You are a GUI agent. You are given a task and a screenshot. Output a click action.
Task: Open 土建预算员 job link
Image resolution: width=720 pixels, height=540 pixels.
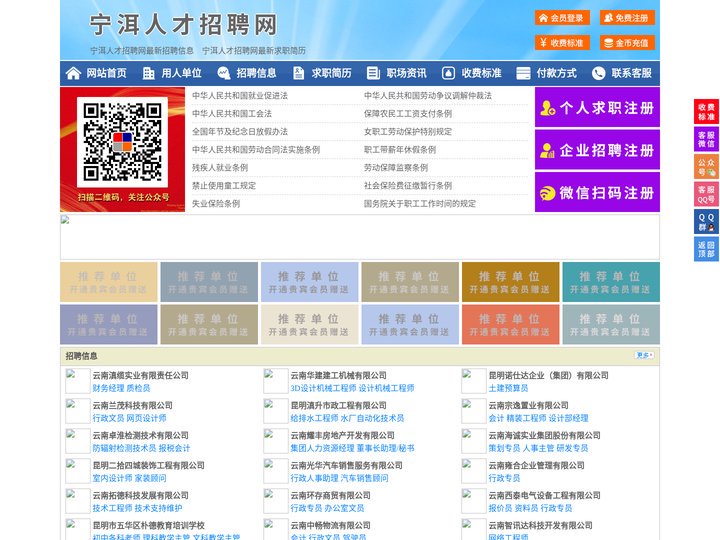[x=508, y=388]
